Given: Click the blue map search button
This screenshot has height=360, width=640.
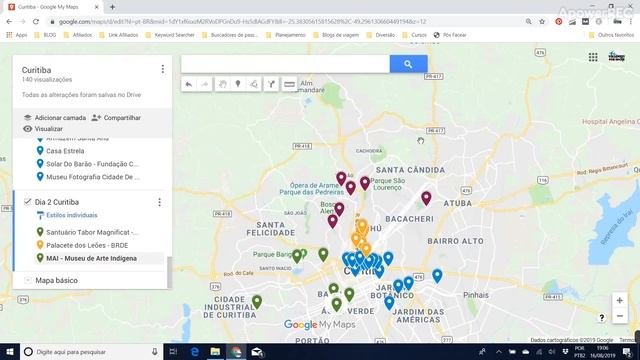Looking at the screenshot, I should [x=408, y=64].
